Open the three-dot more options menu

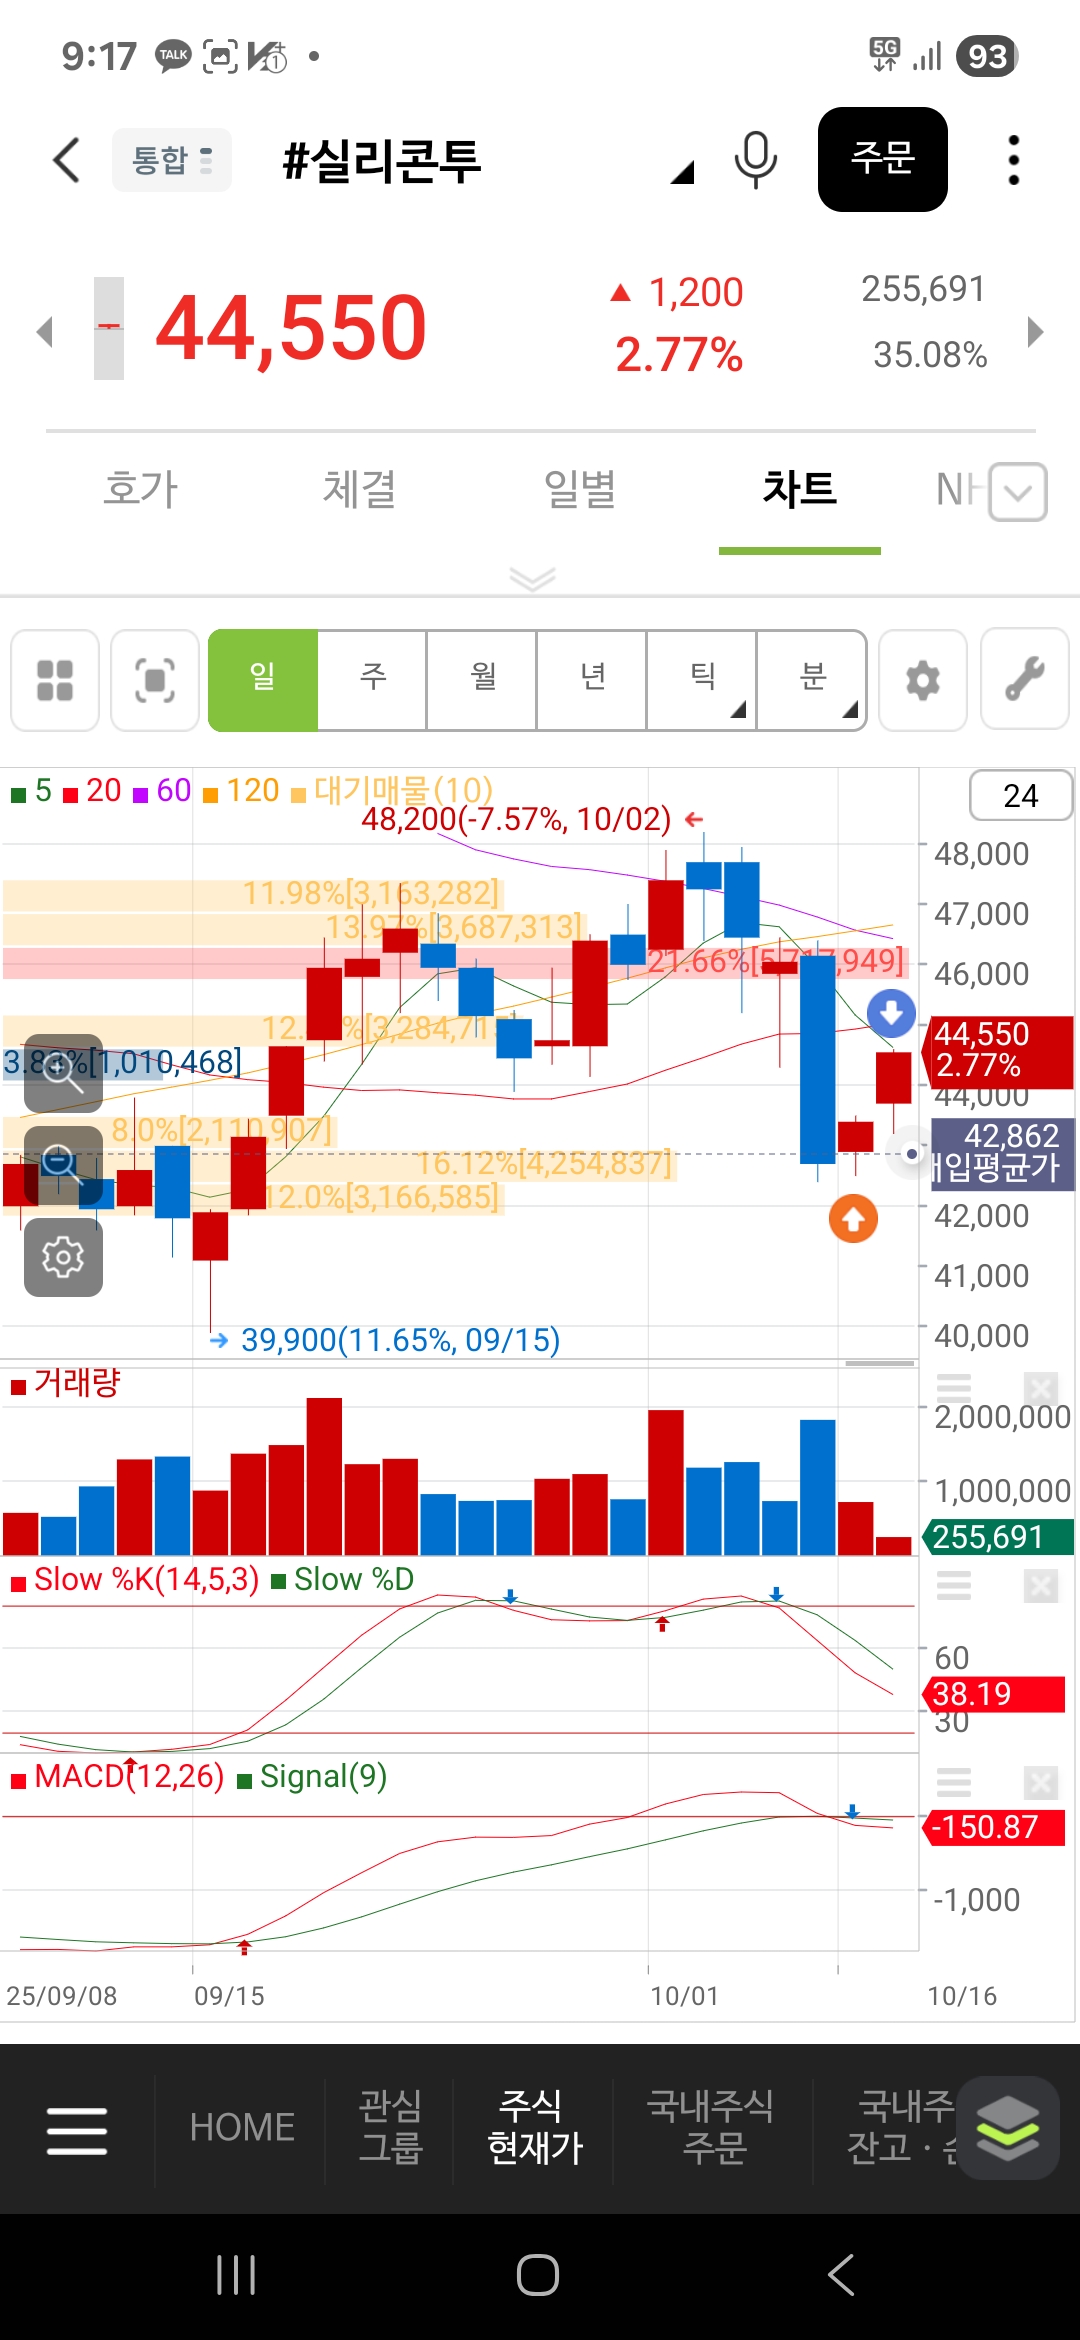[x=1013, y=160]
